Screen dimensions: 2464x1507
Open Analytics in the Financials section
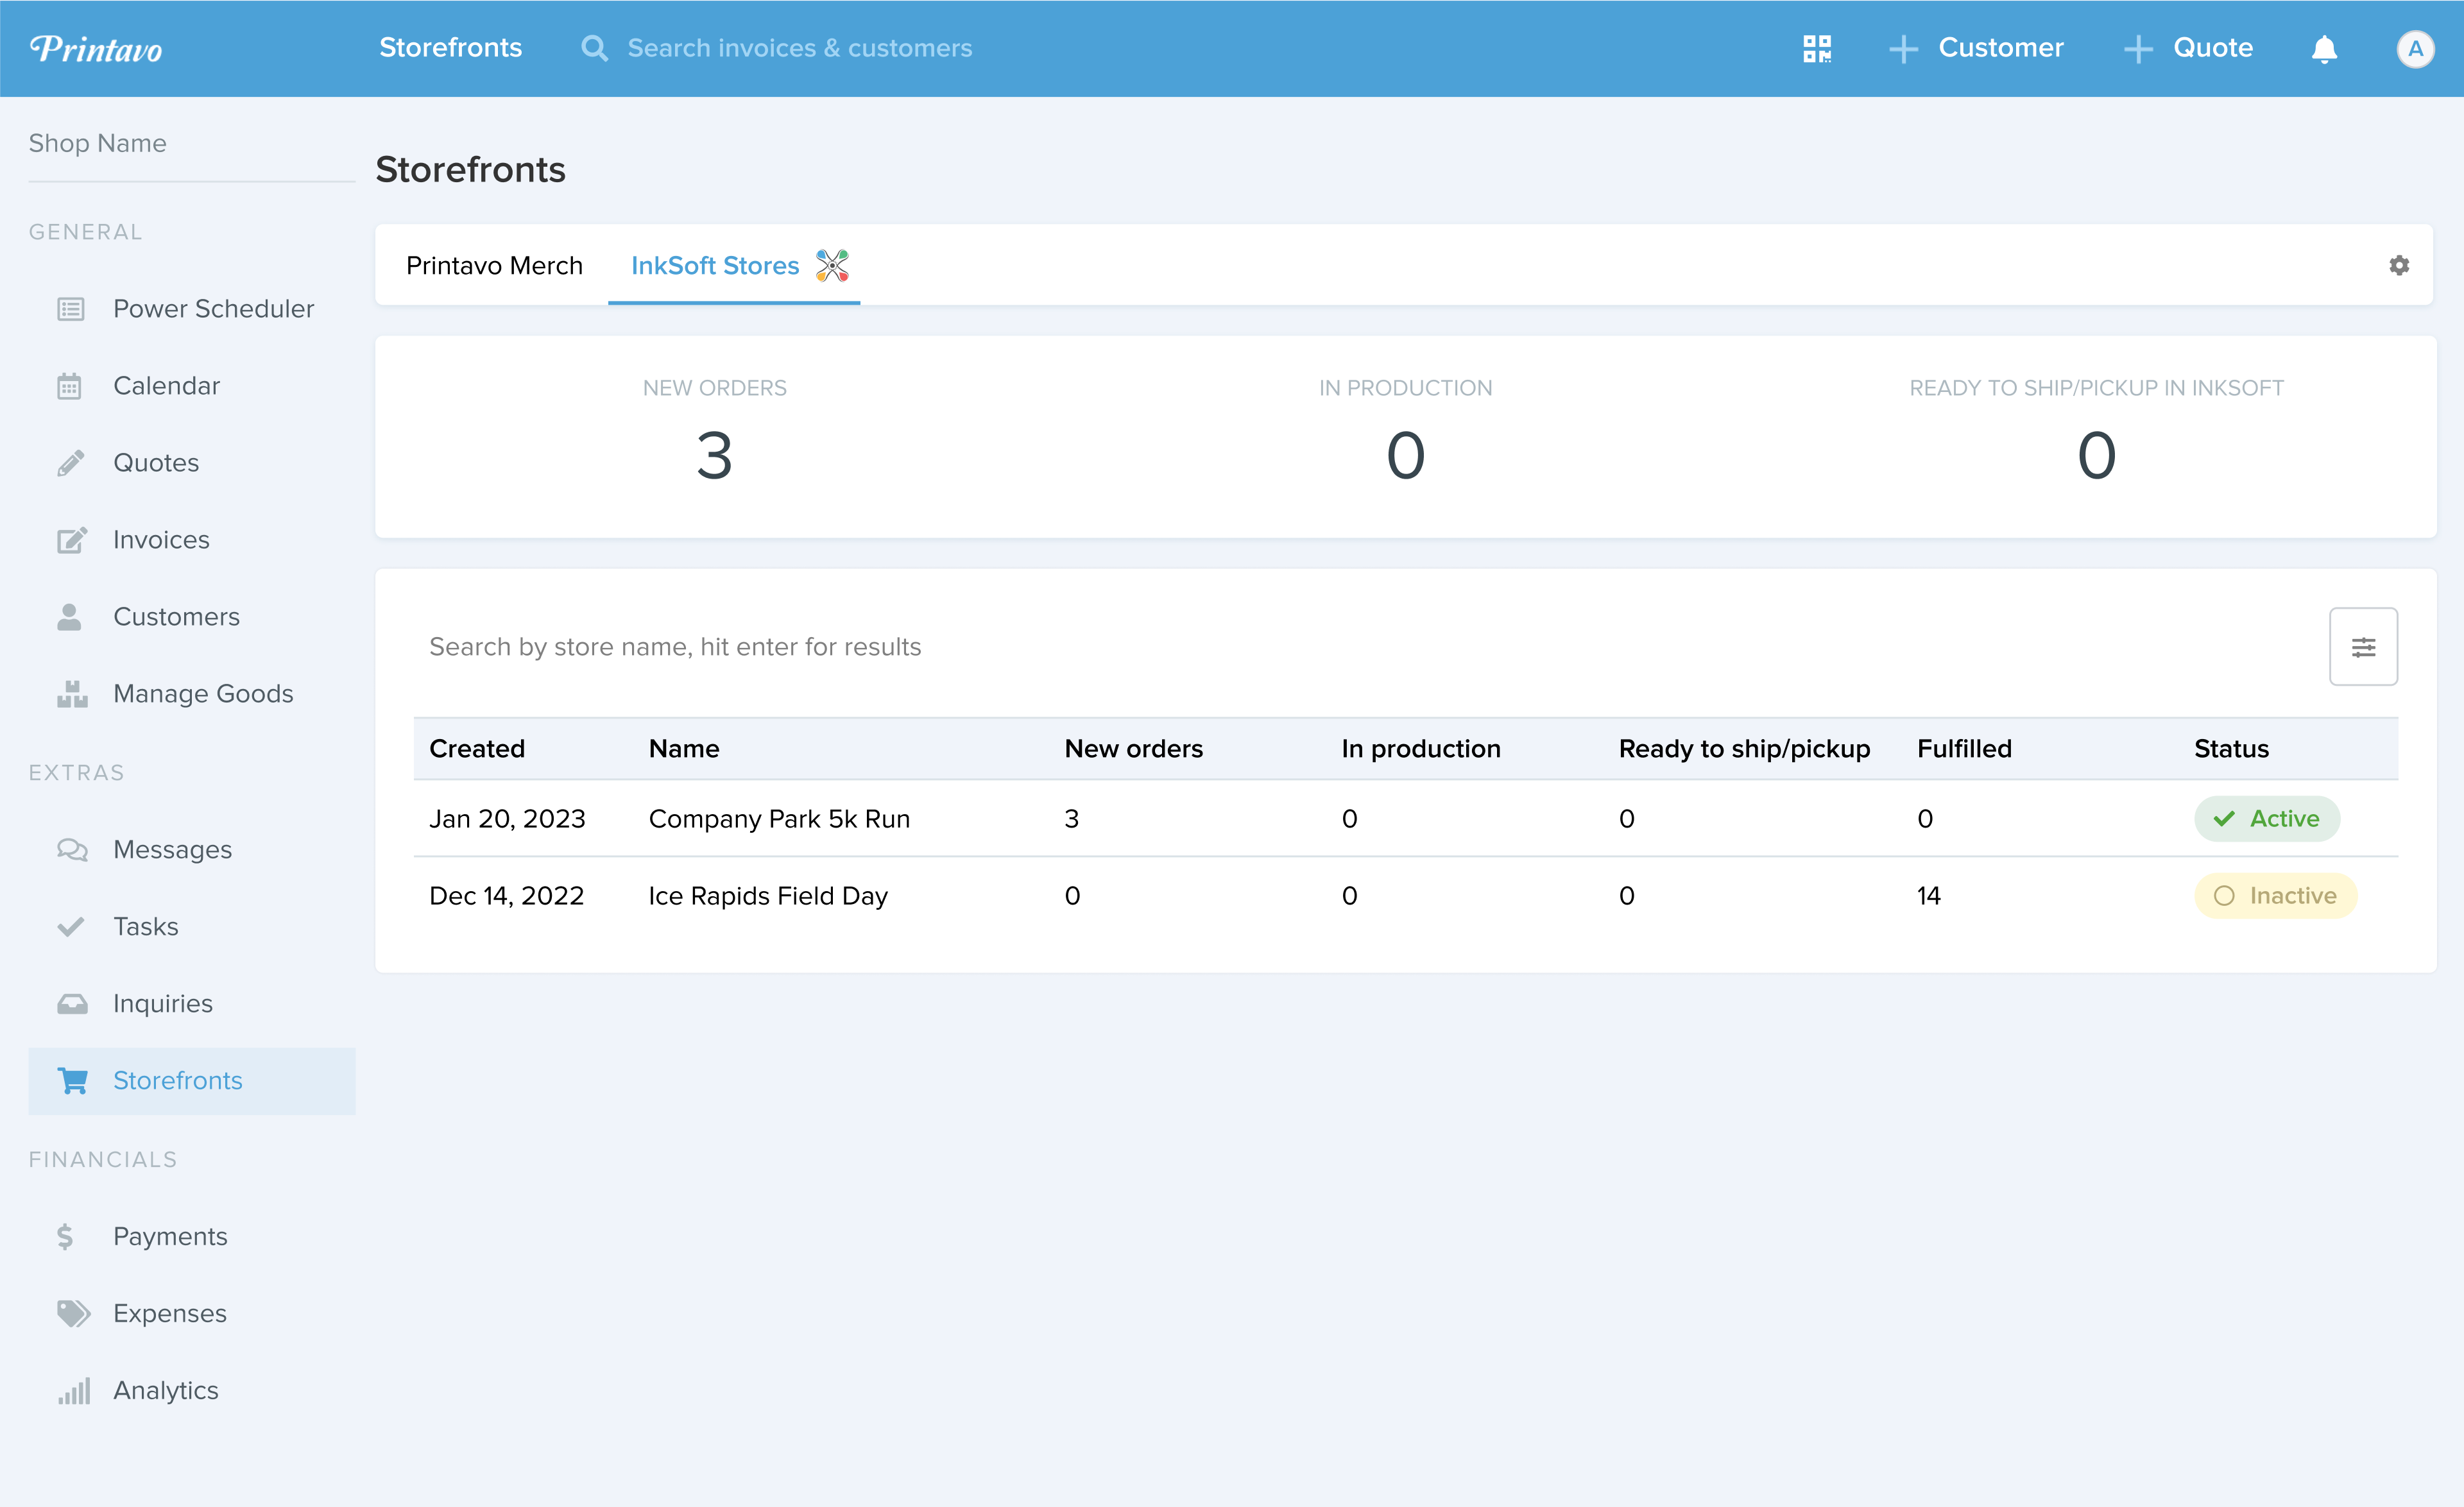(x=166, y=1390)
